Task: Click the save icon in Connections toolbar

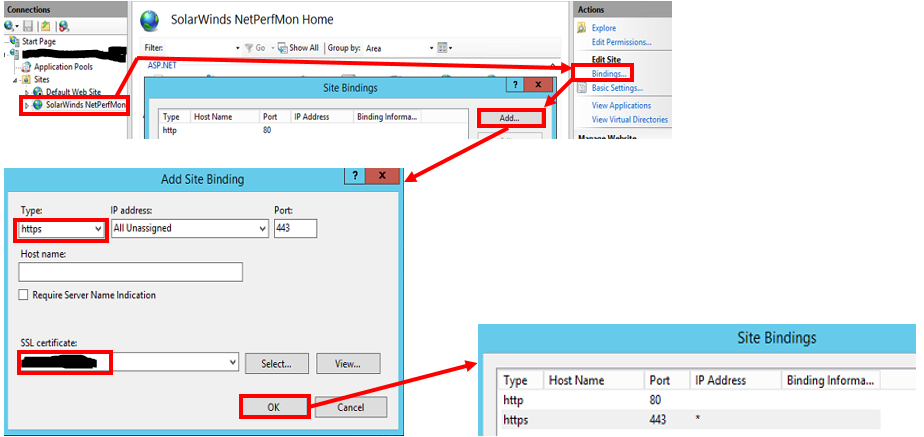Action: [28, 27]
